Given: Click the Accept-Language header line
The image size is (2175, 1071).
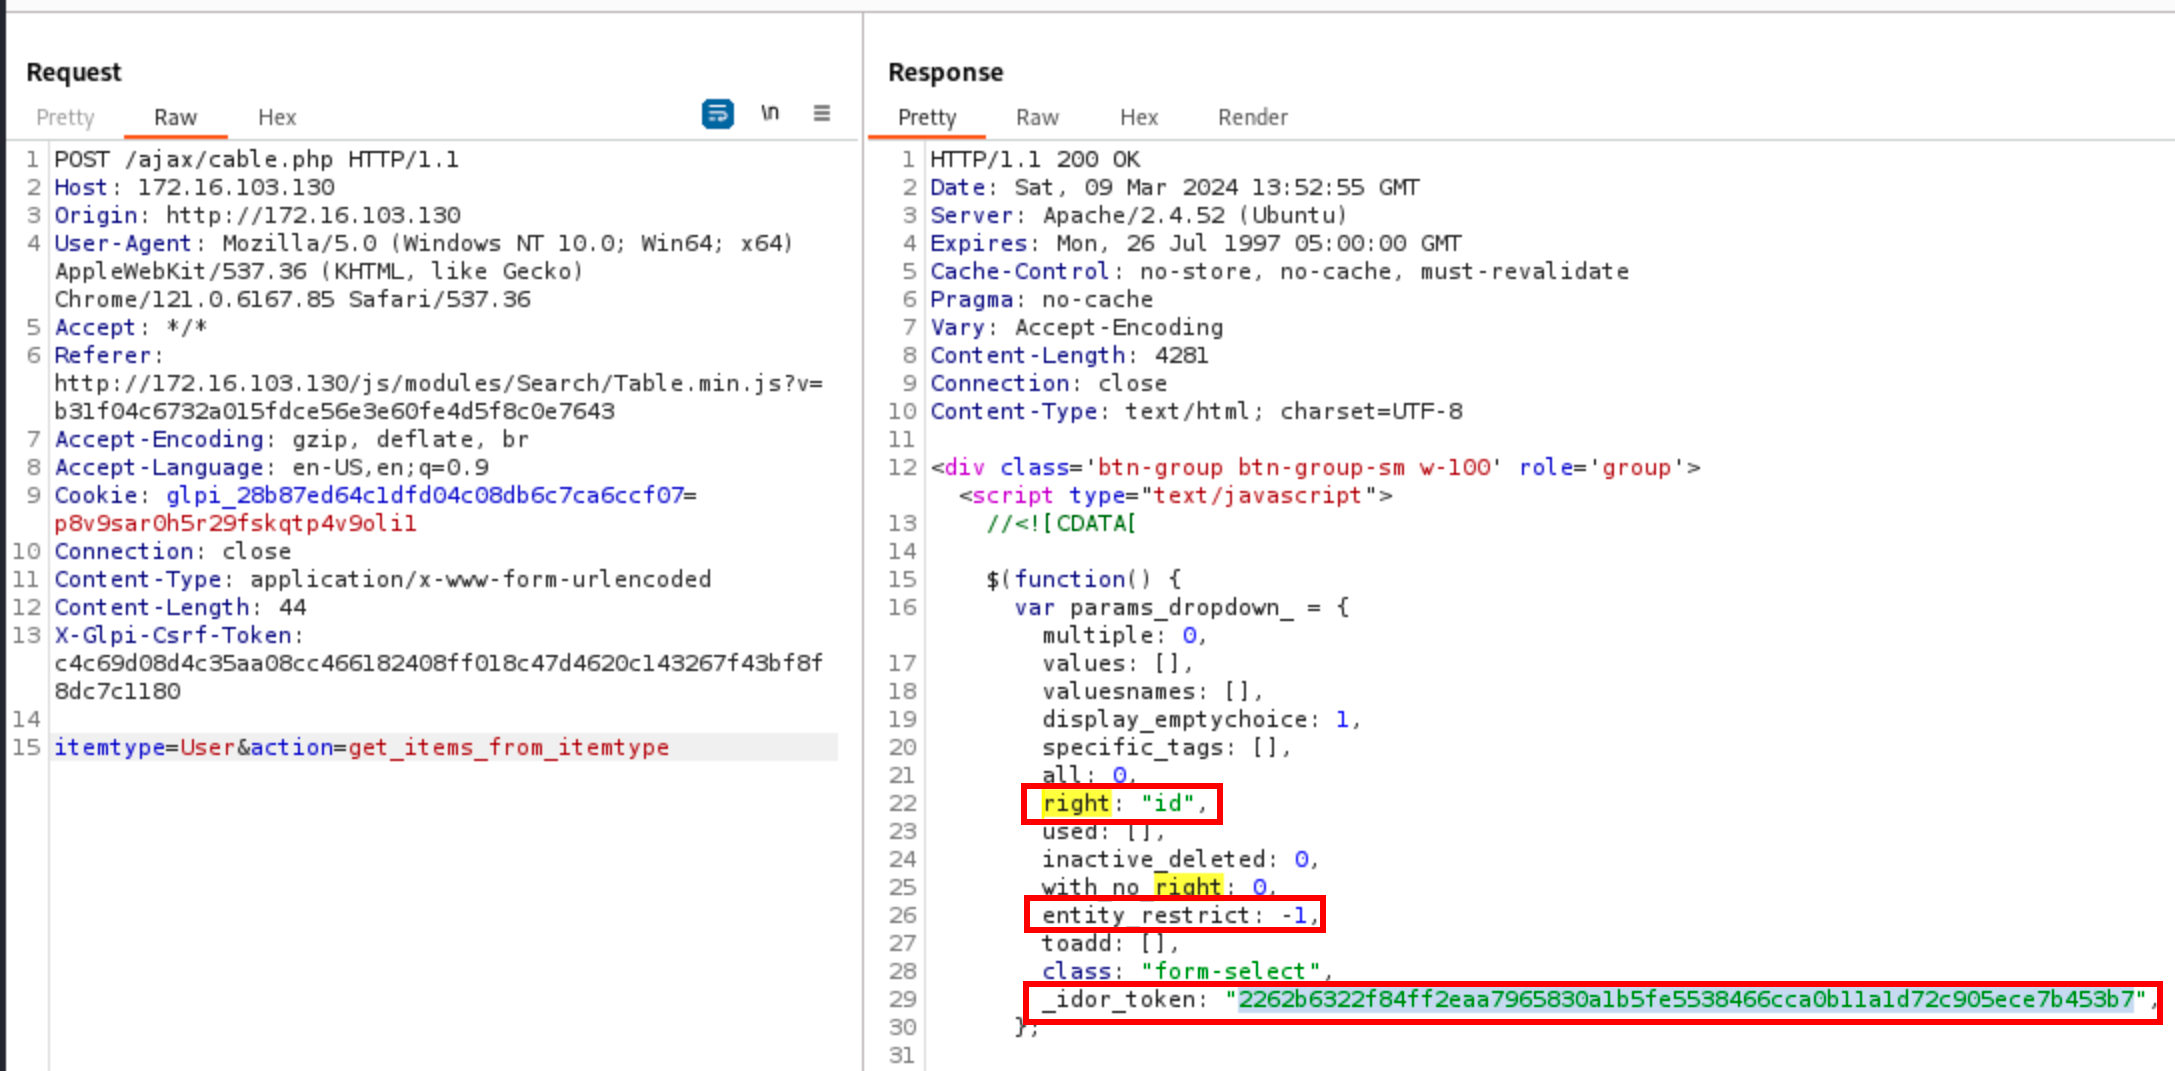Looking at the screenshot, I should [271, 467].
